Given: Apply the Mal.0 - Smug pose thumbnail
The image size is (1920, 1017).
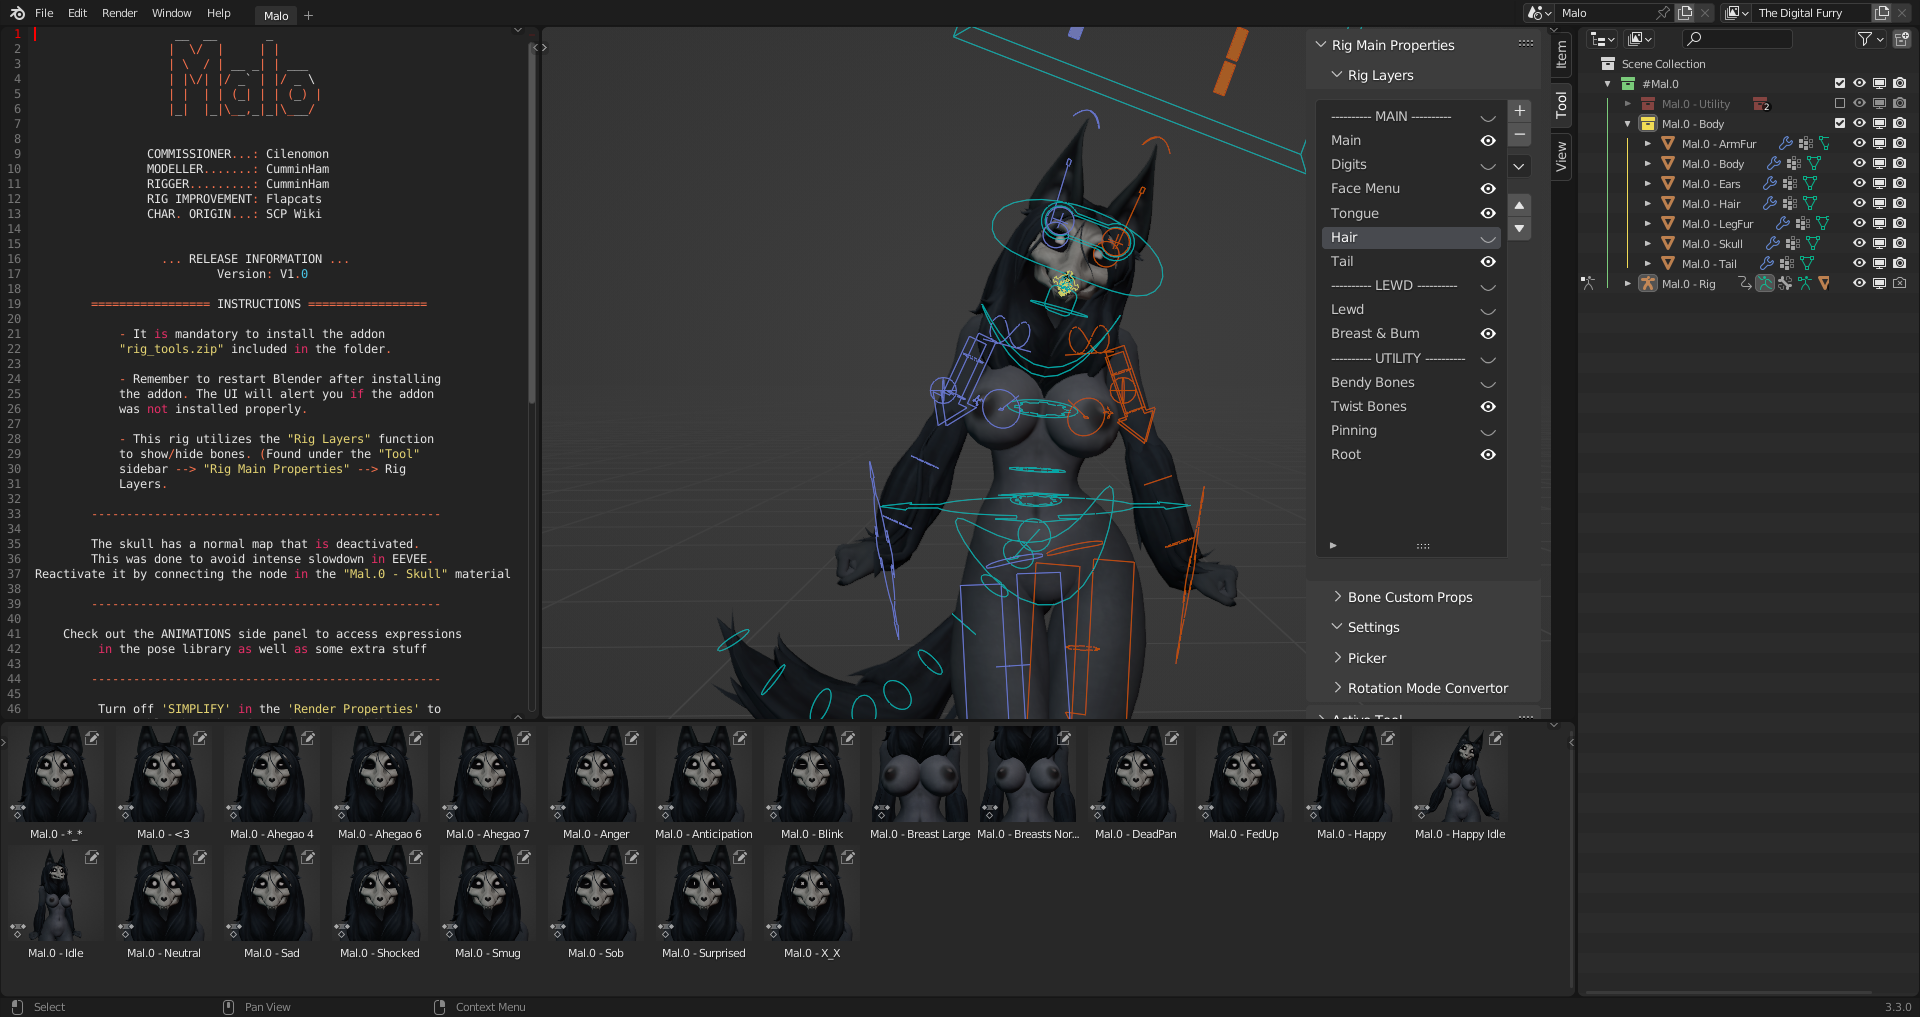Looking at the screenshot, I should (487, 895).
